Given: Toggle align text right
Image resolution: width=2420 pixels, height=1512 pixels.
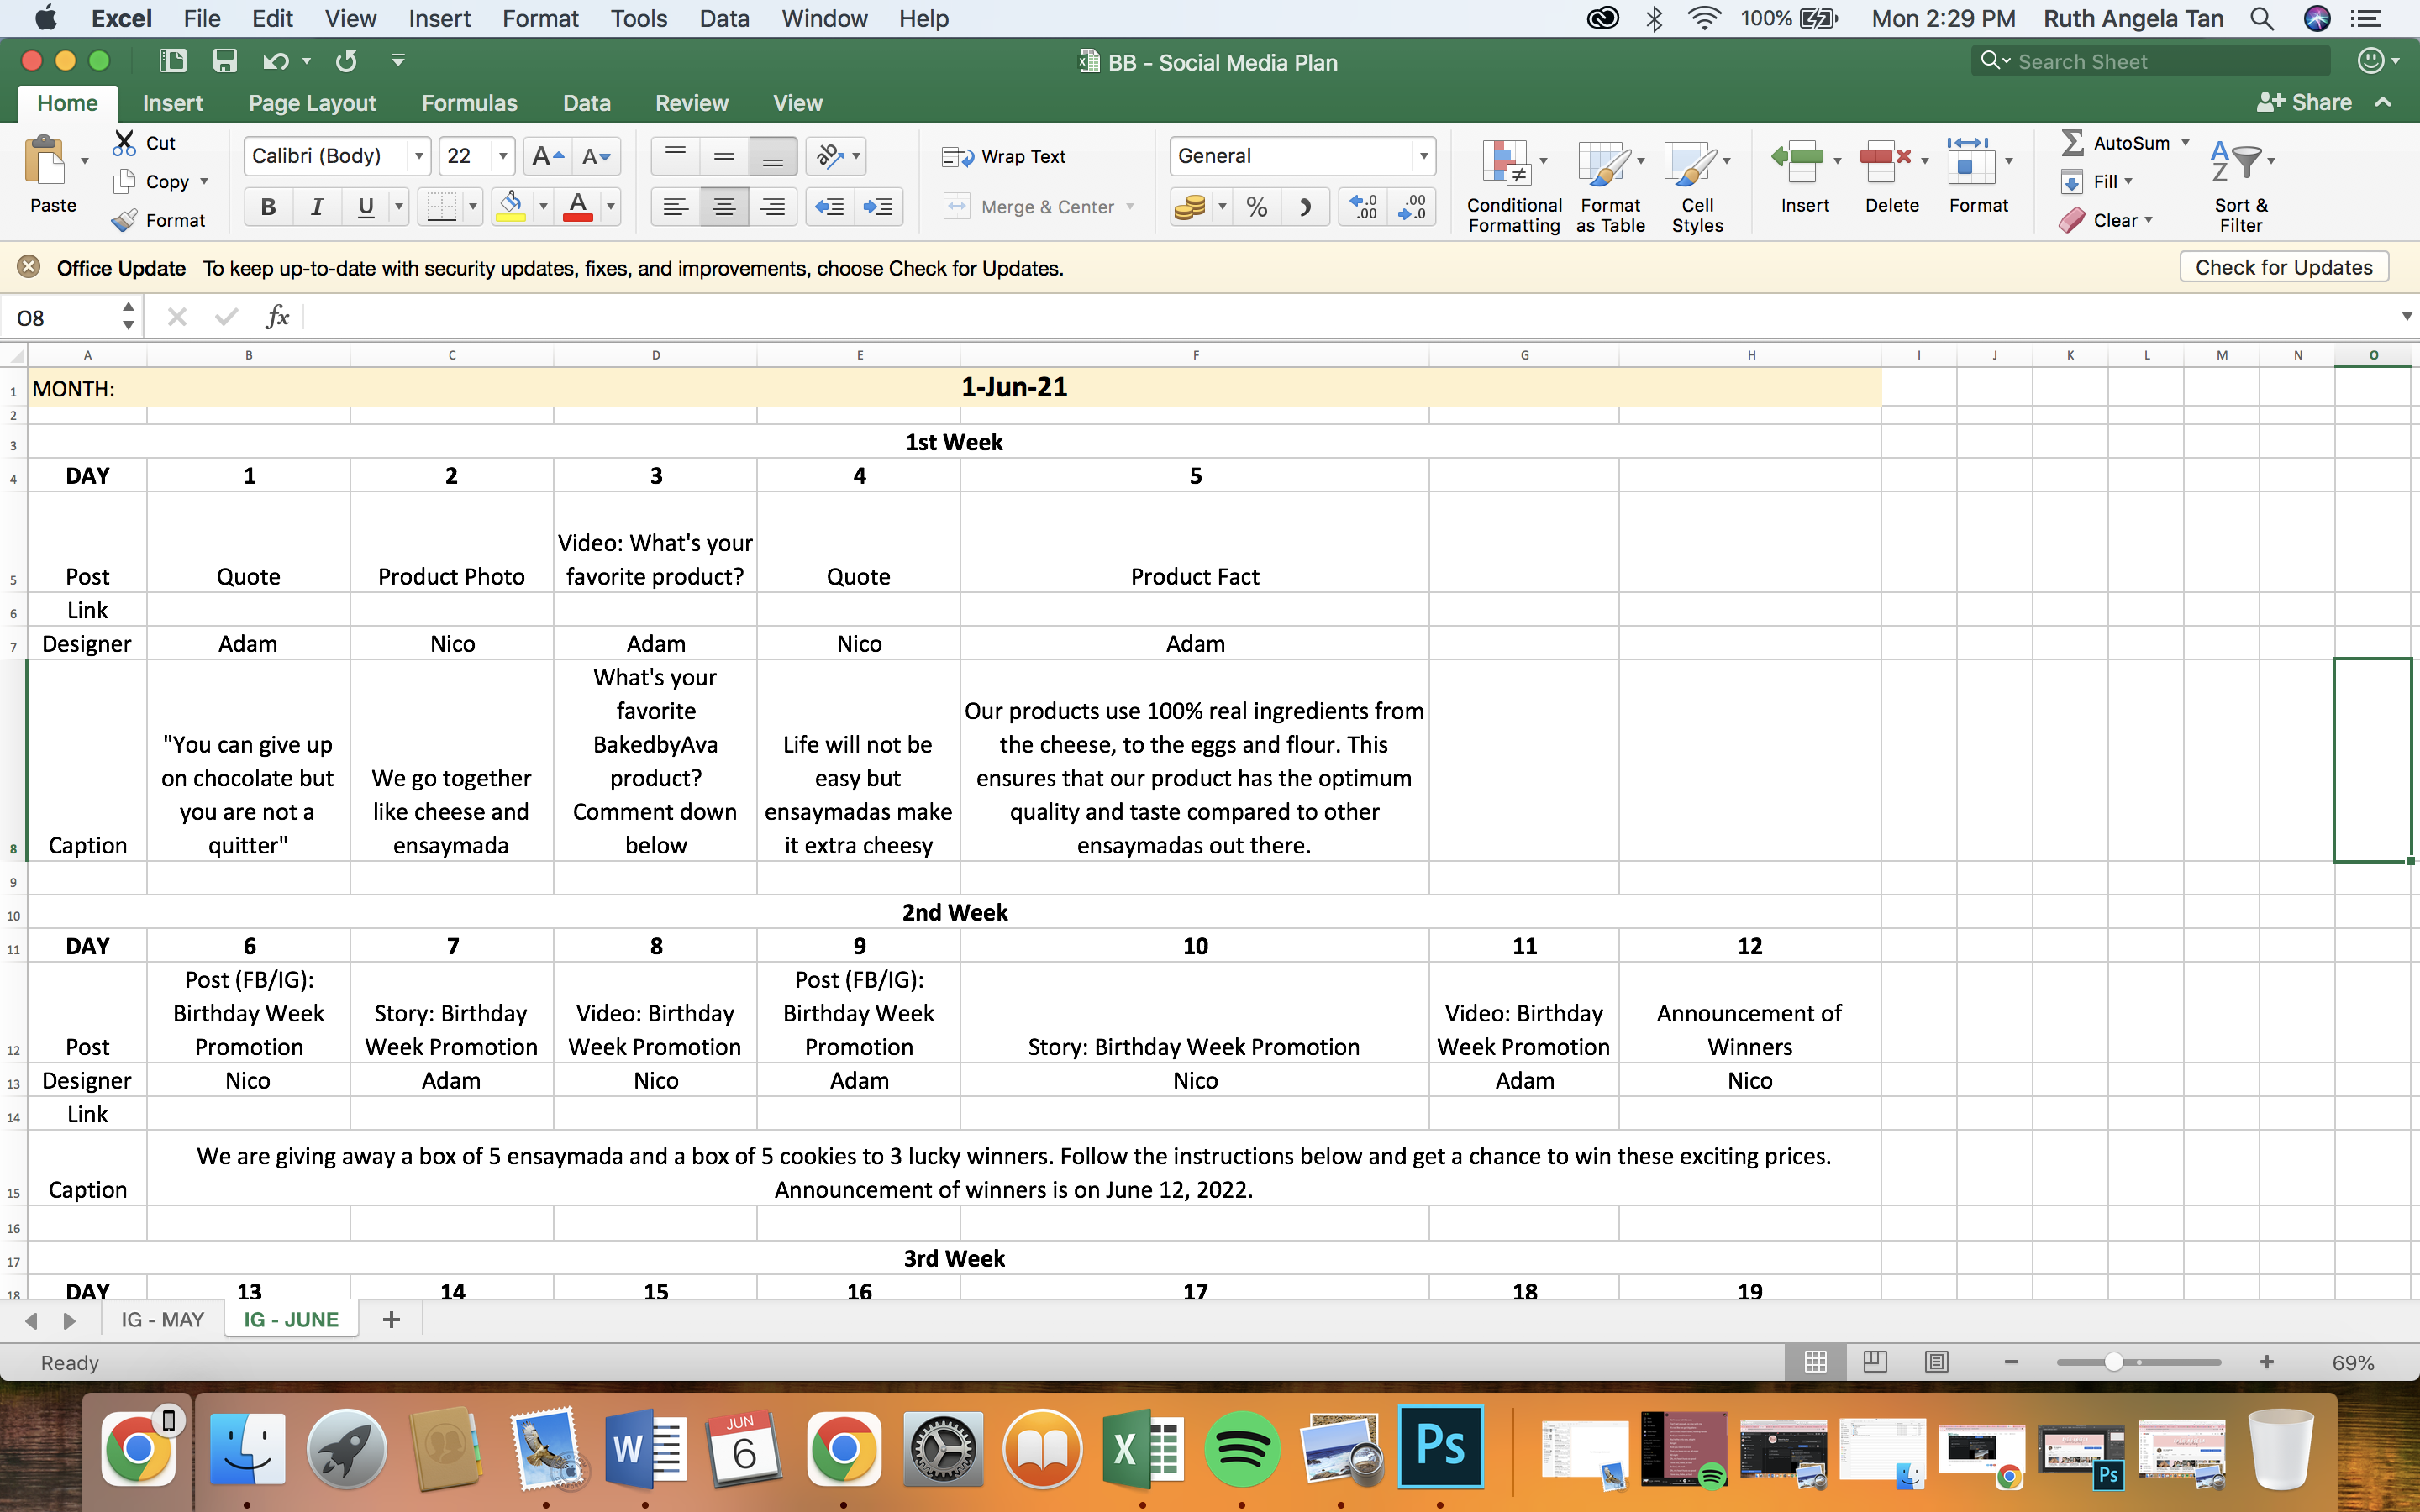Looking at the screenshot, I should click(772, 207).
